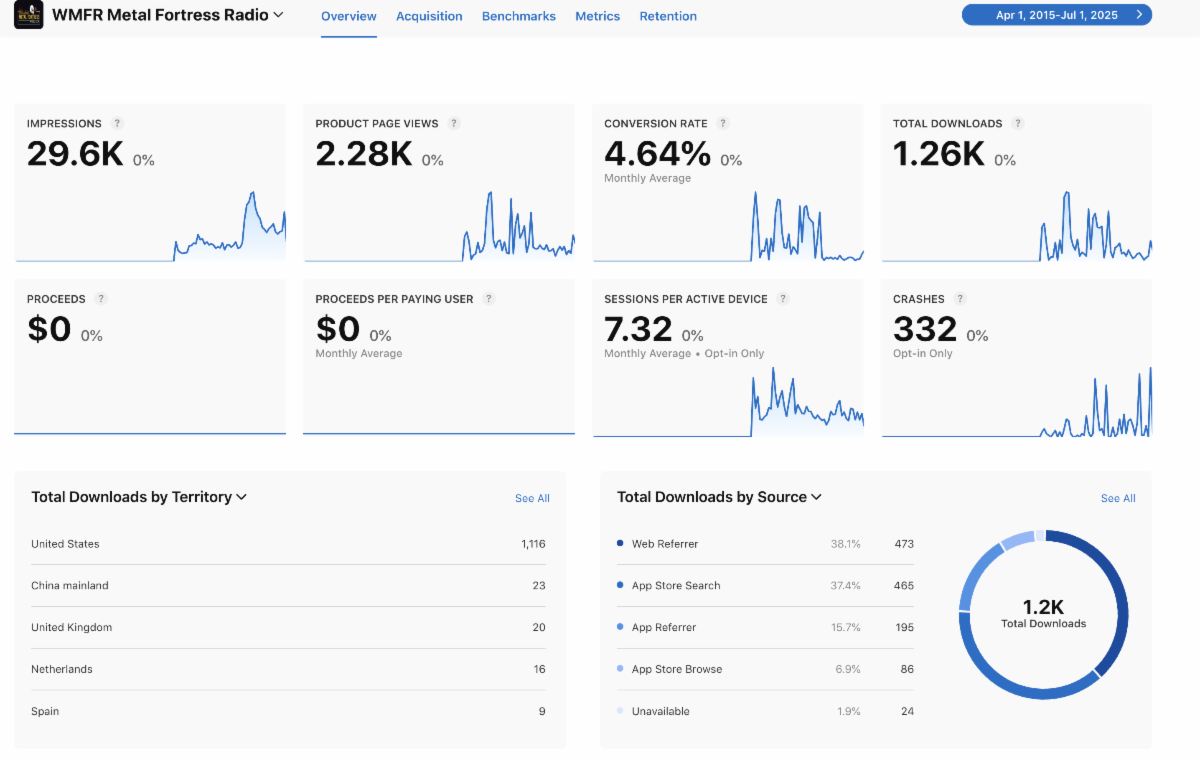Click the Web Referrer dark blue legend dot
The image size is (1200, 761).
click(x=620, y=544)
